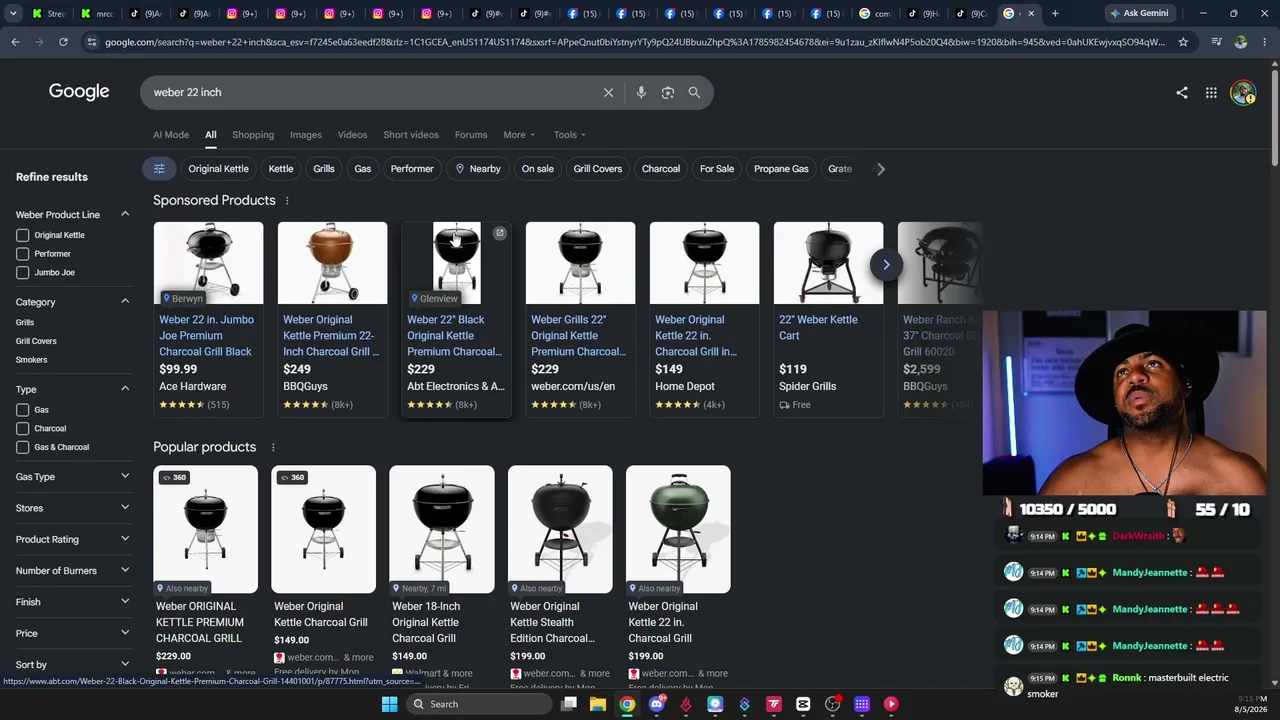Select the For Sale filter chip
The height and width of the screenshot is (720, 1280).
pos(717,169)
